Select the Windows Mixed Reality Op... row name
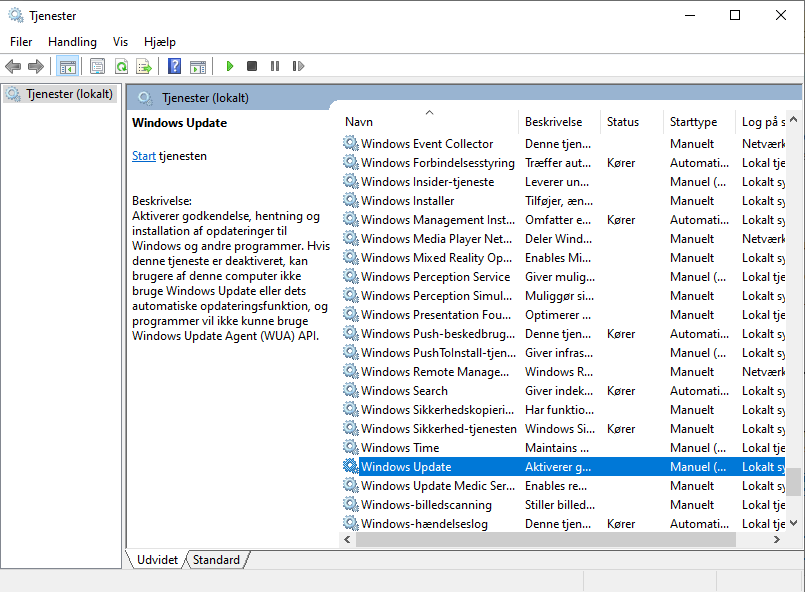This screenshot has width=805, height=592. [x=436, y=258]
